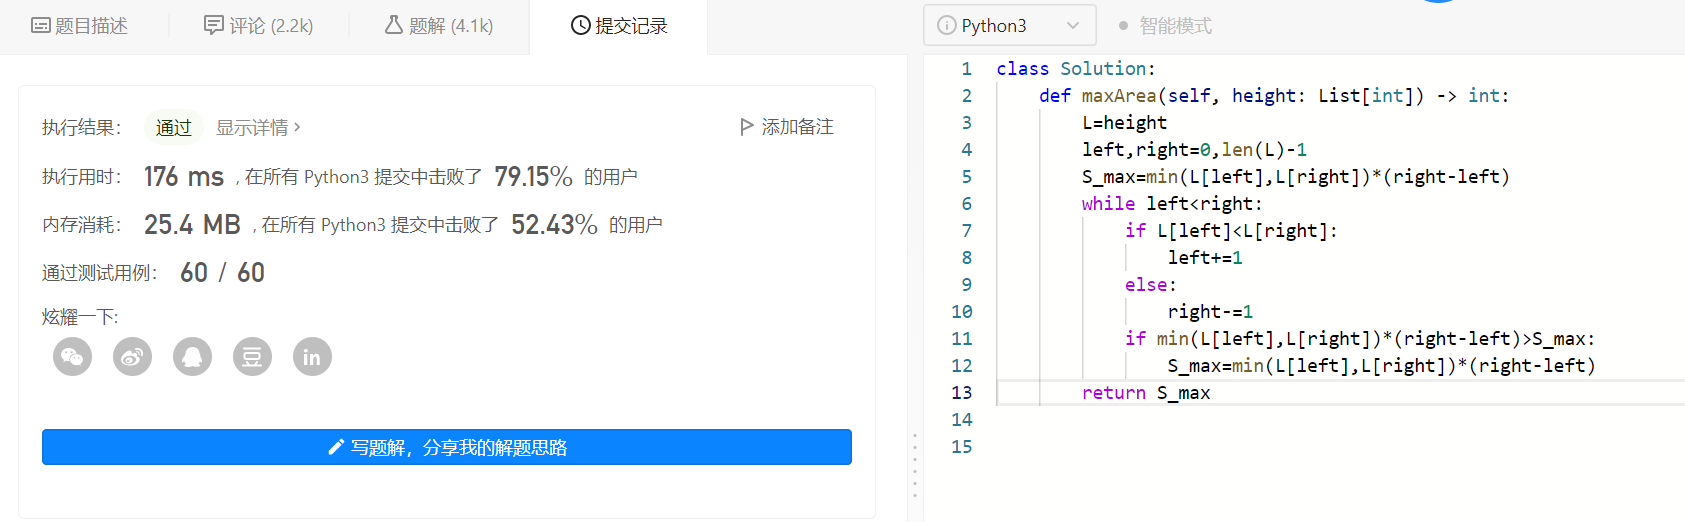This screenshot has height=522, width=1685.
Task: Share result via LinkedIn icon
Action: pos(312,357)
